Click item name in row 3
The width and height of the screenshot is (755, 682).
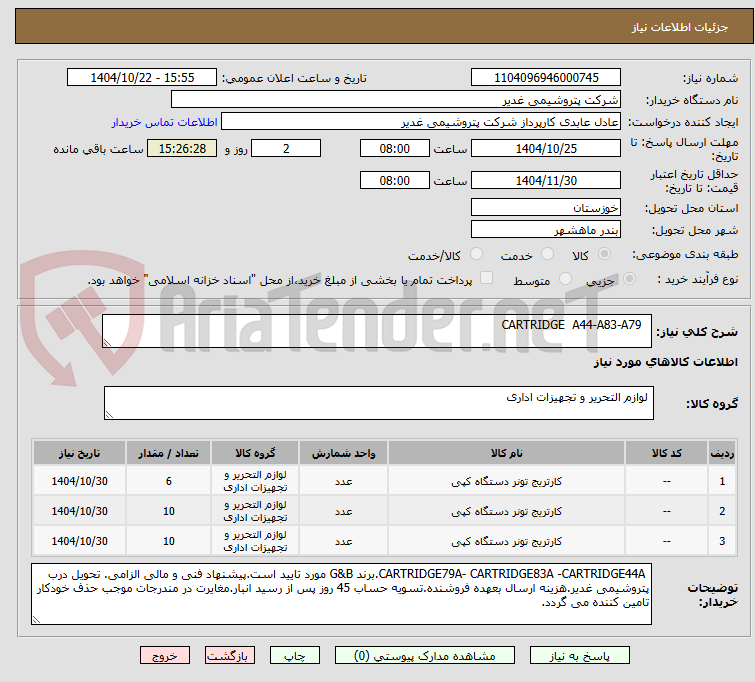click(x=507, y=541)
